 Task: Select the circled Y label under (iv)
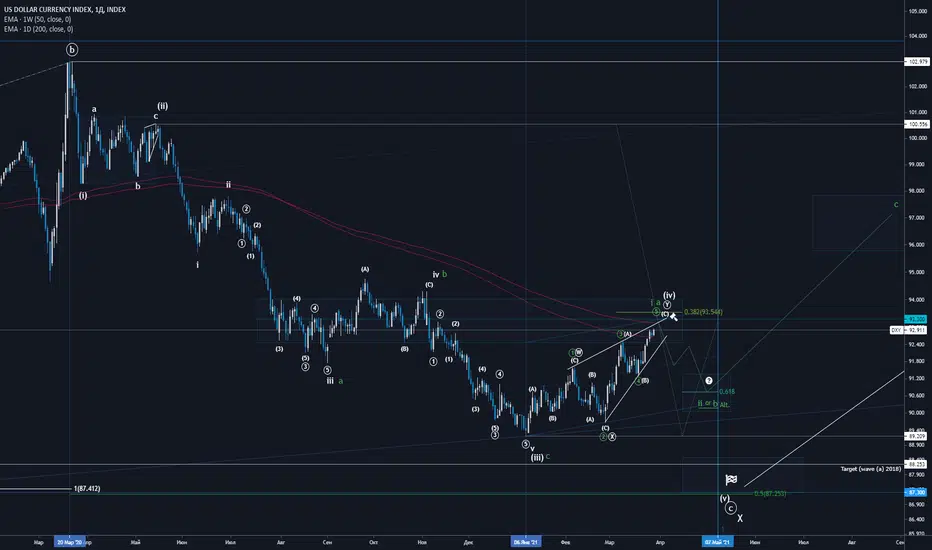pyautogui.click(x=667, y=304)
